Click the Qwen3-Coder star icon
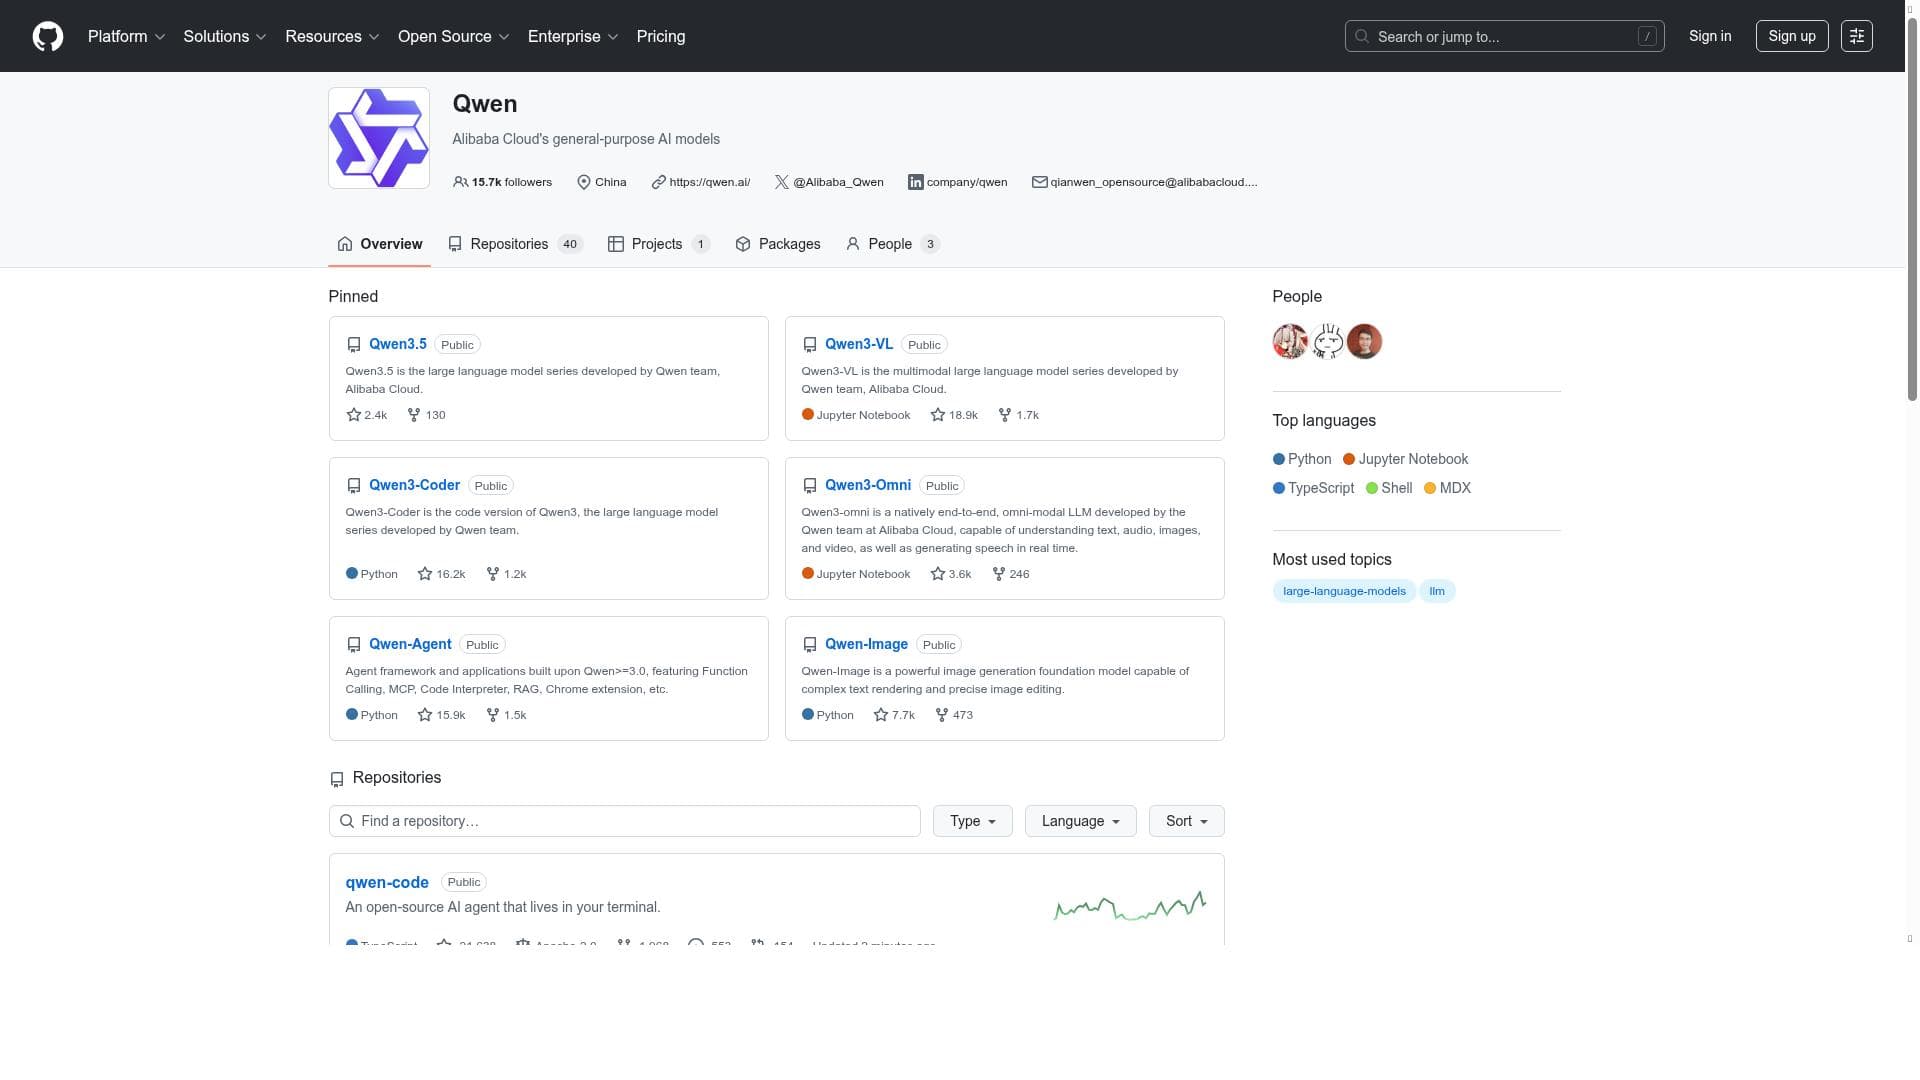1920x1080 pixels. (425, 574)
